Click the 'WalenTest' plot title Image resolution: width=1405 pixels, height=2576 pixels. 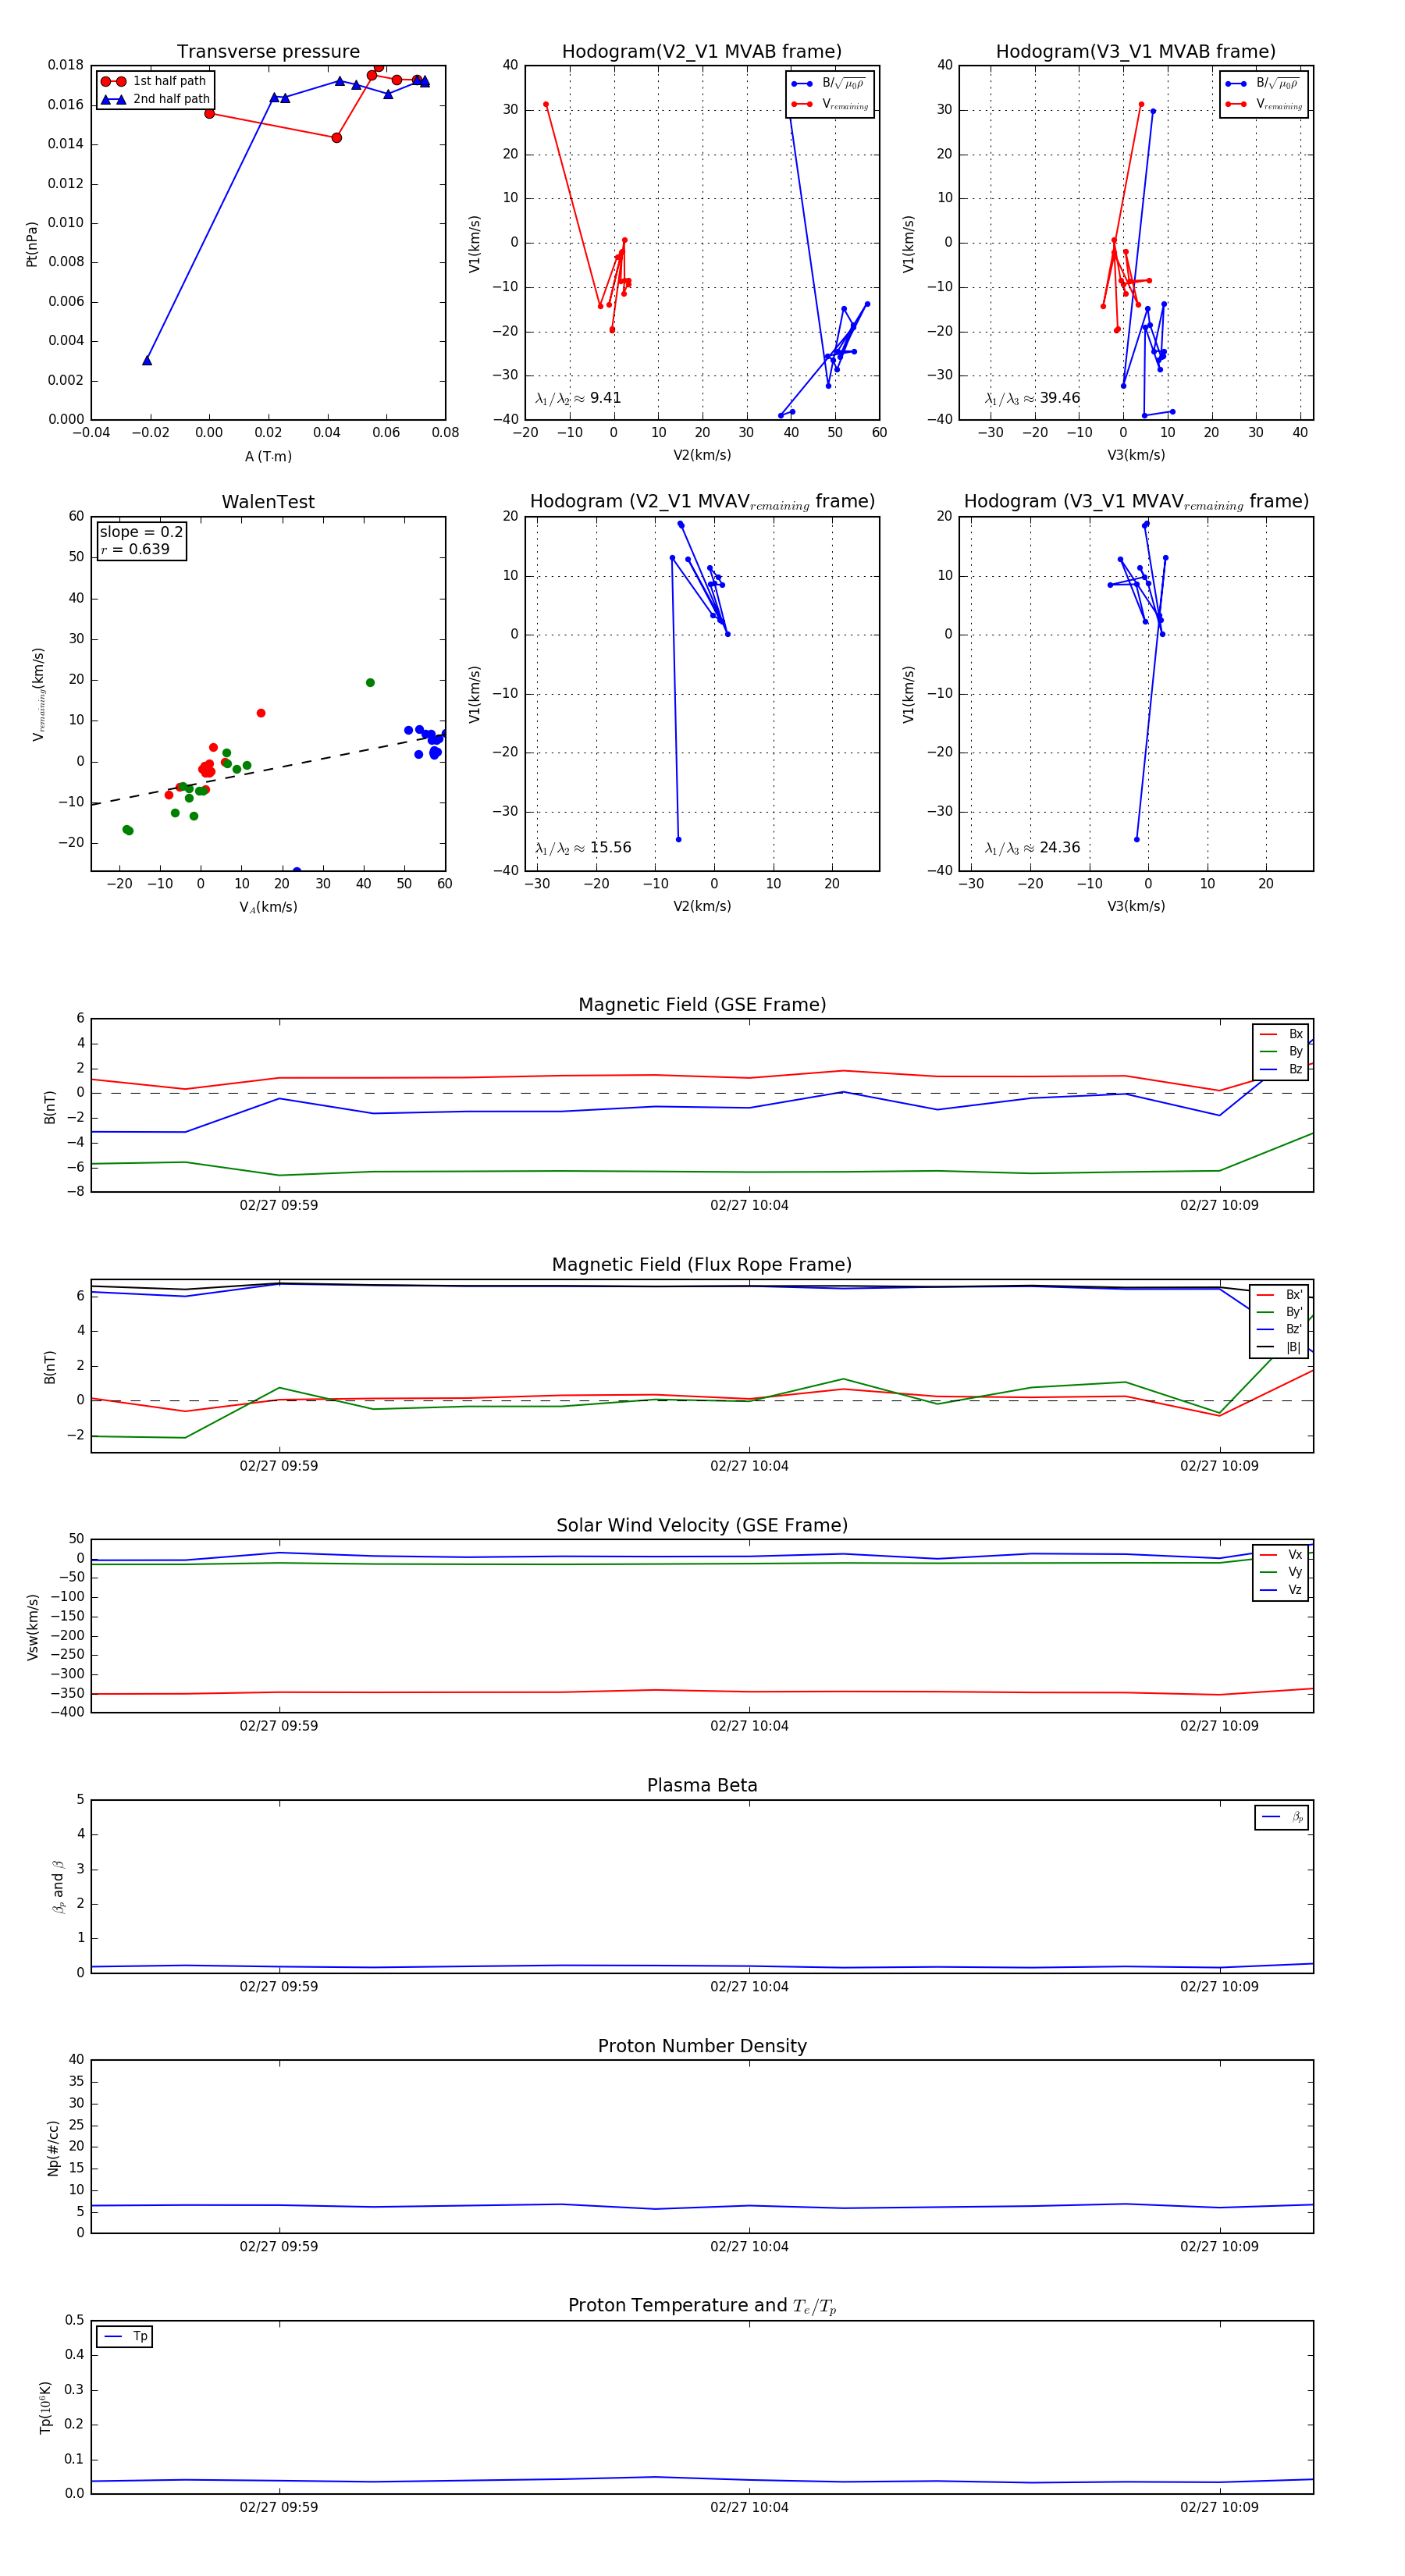point(268,502)
